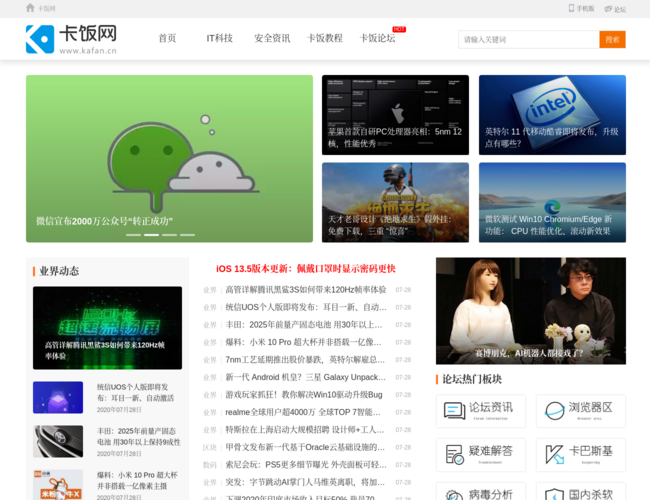Open the 绝地求生 PUBG article card
Image resolution: width=650 pixels, height=500 pixels.
coord(395,202)
